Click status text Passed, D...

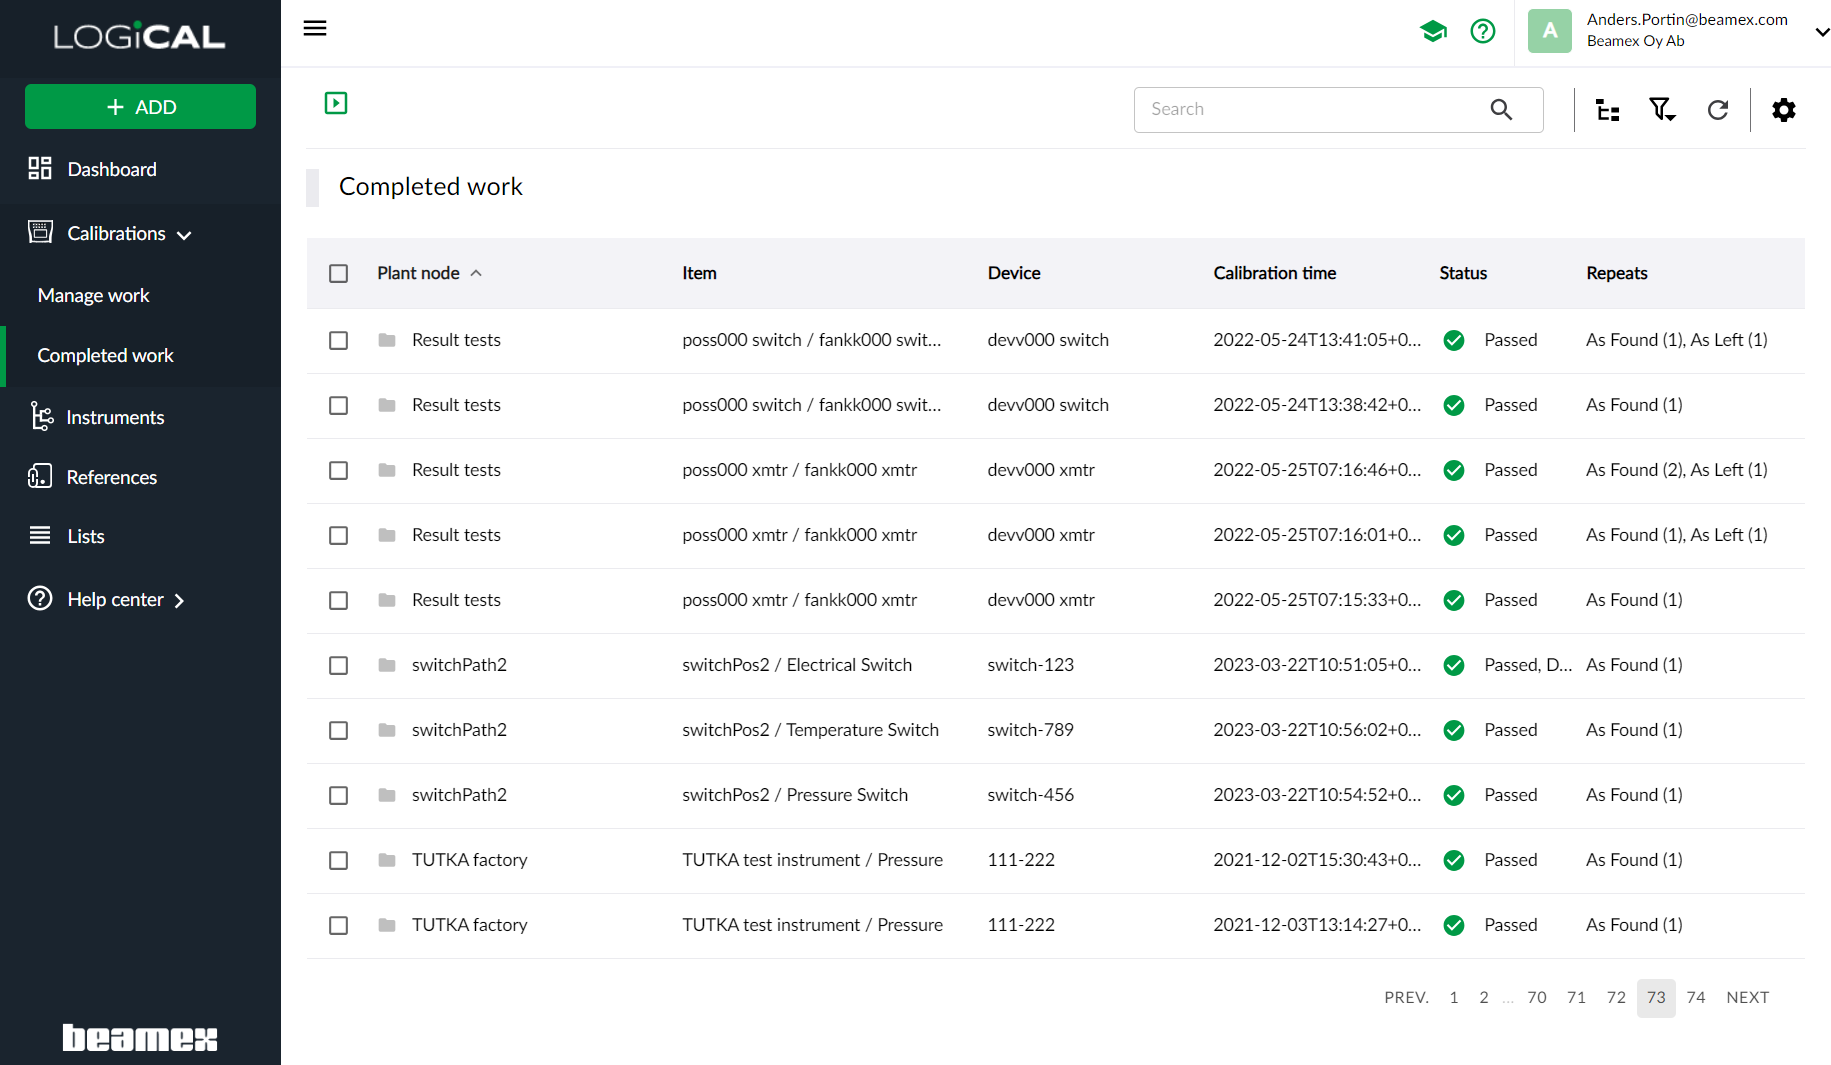click(x=1527, y=665)
